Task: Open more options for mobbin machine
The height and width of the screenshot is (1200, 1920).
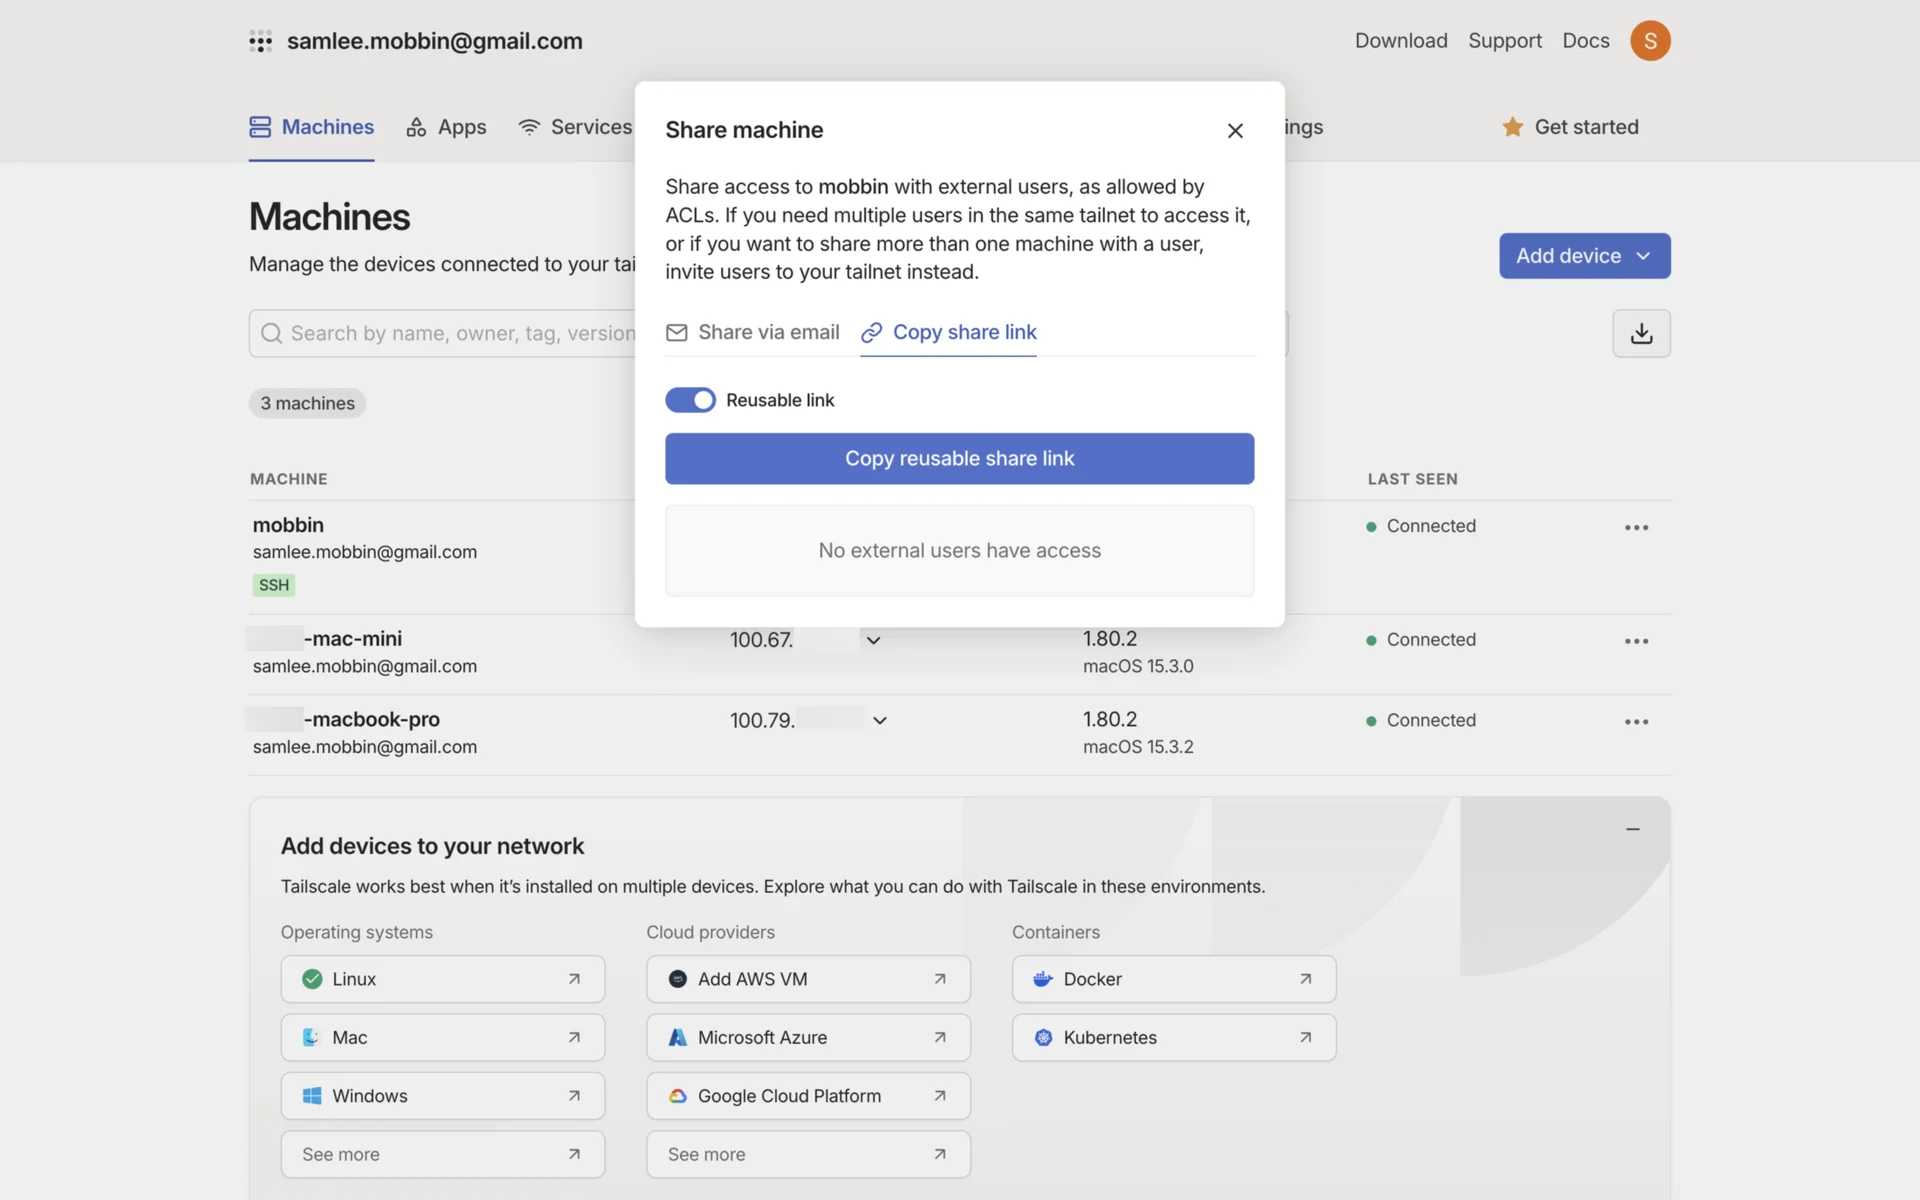Action: [1636, 527]
